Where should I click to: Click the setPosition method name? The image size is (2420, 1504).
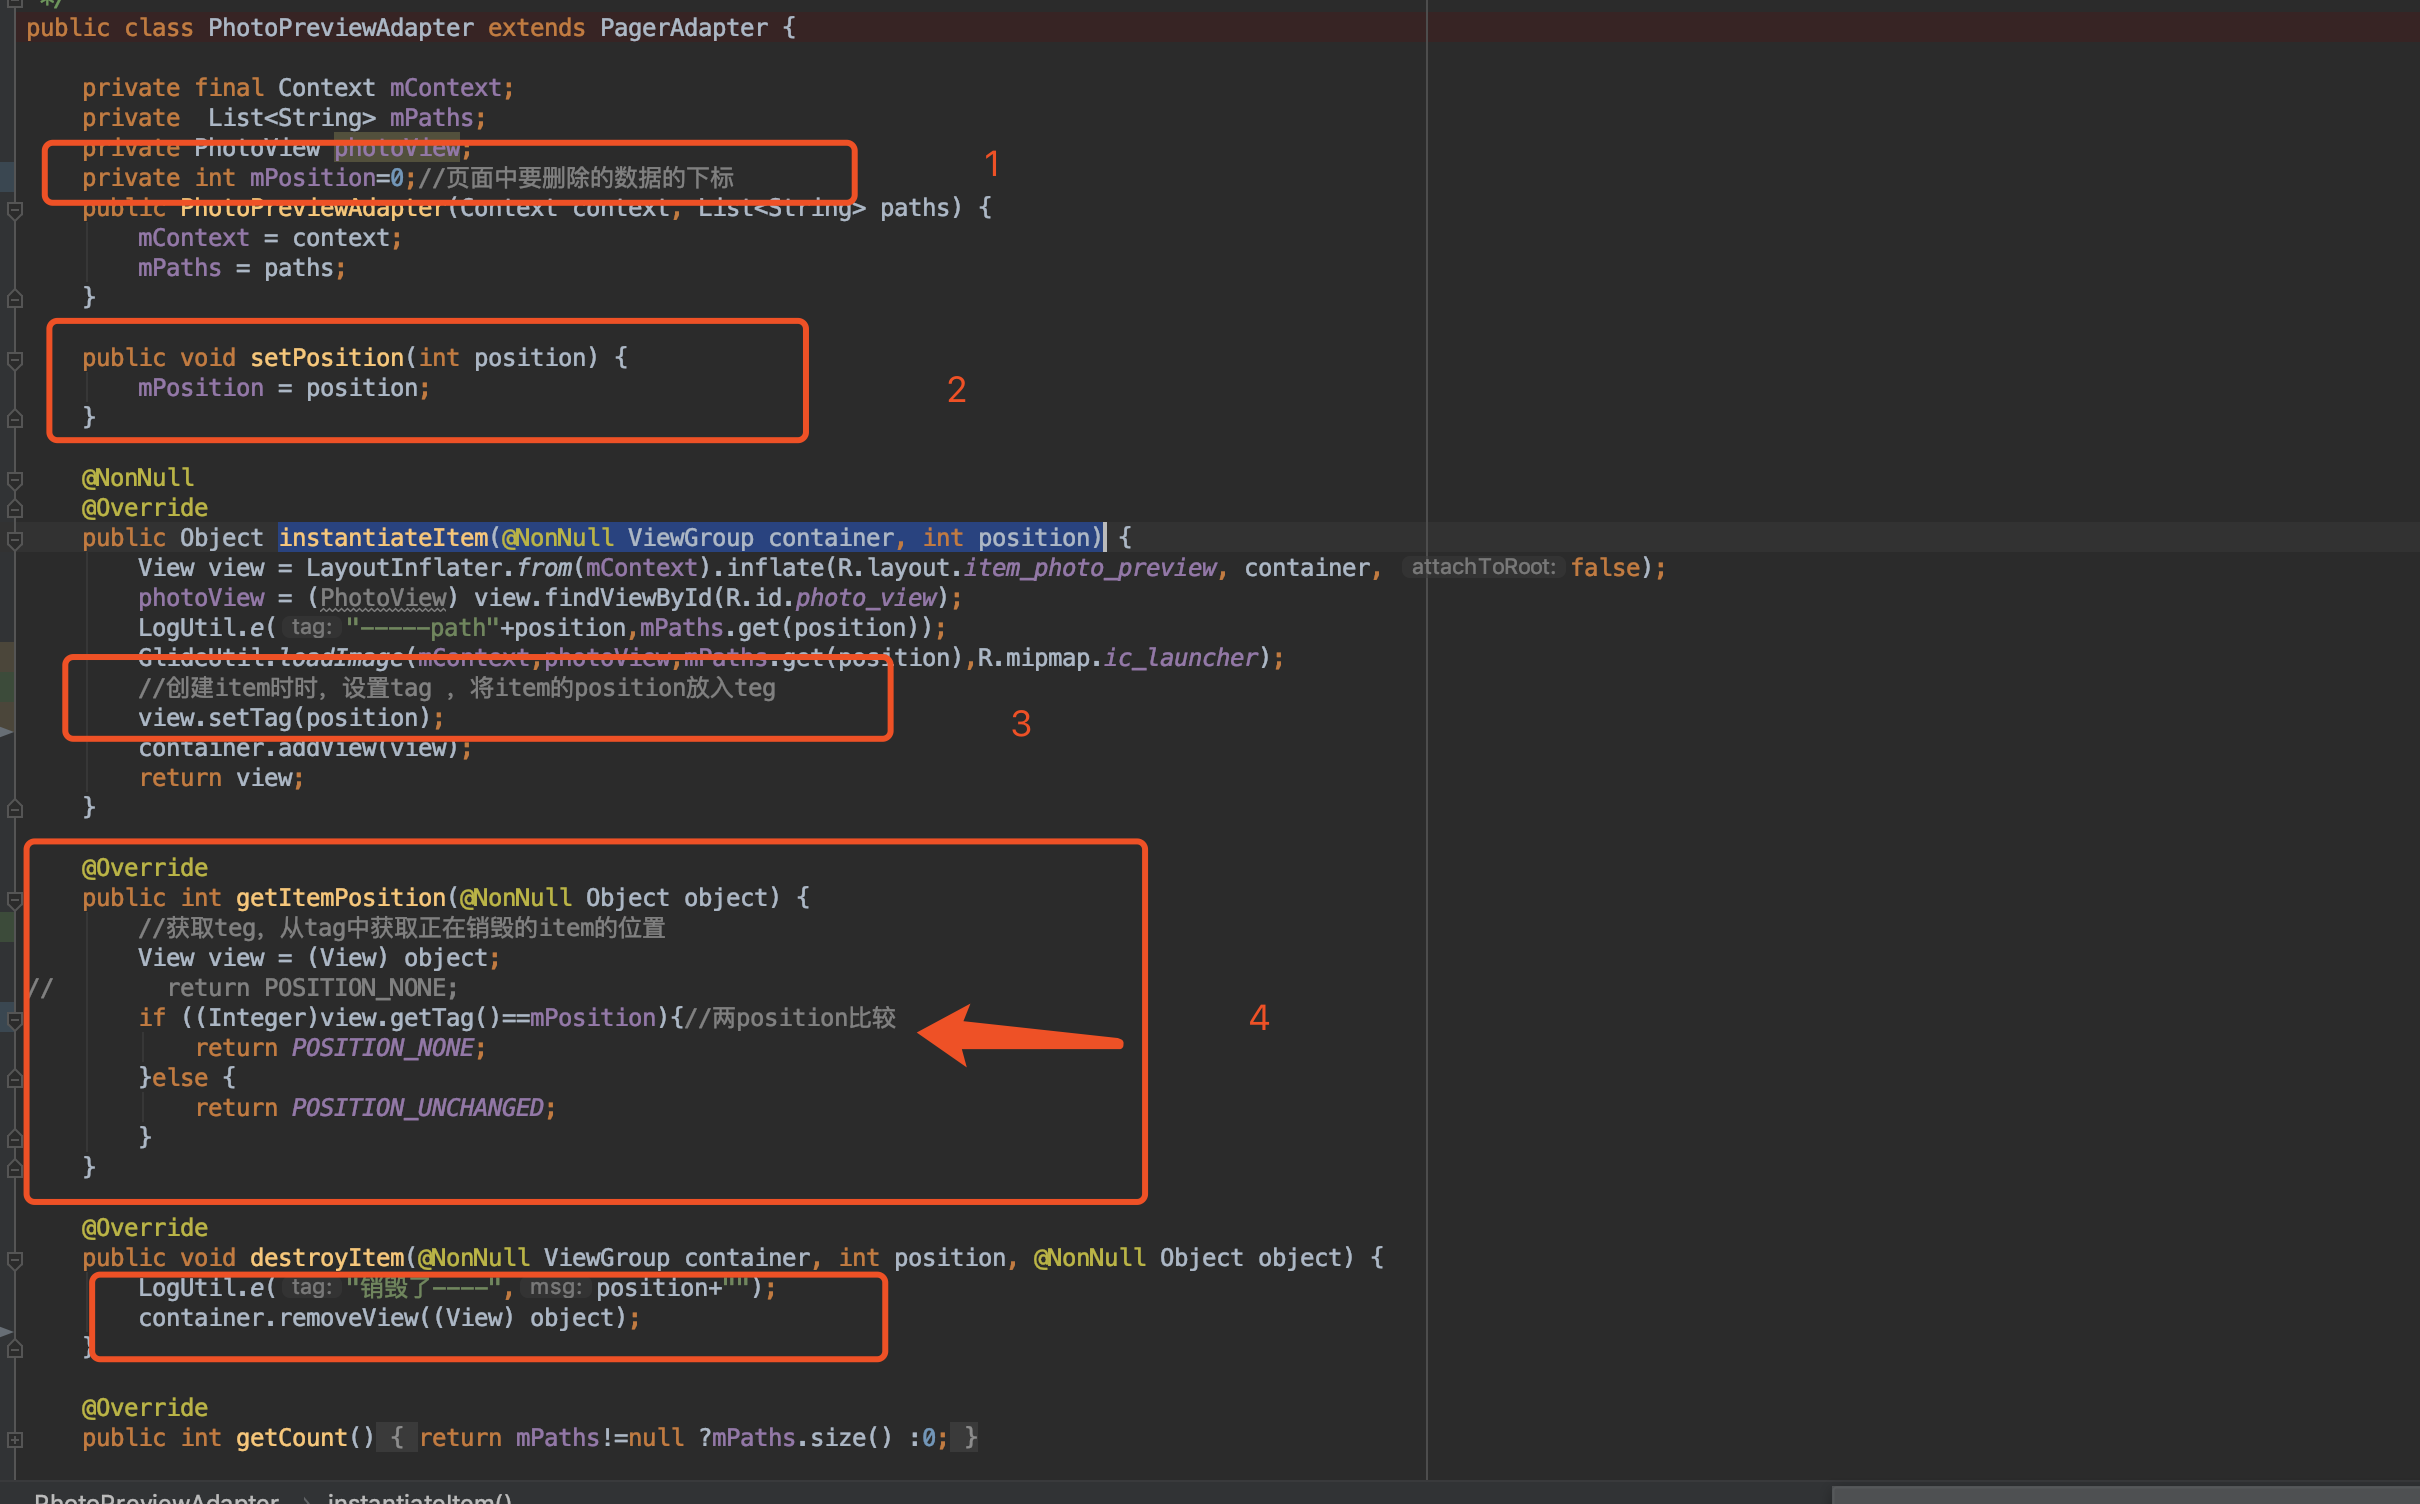(x=327, y=357)
